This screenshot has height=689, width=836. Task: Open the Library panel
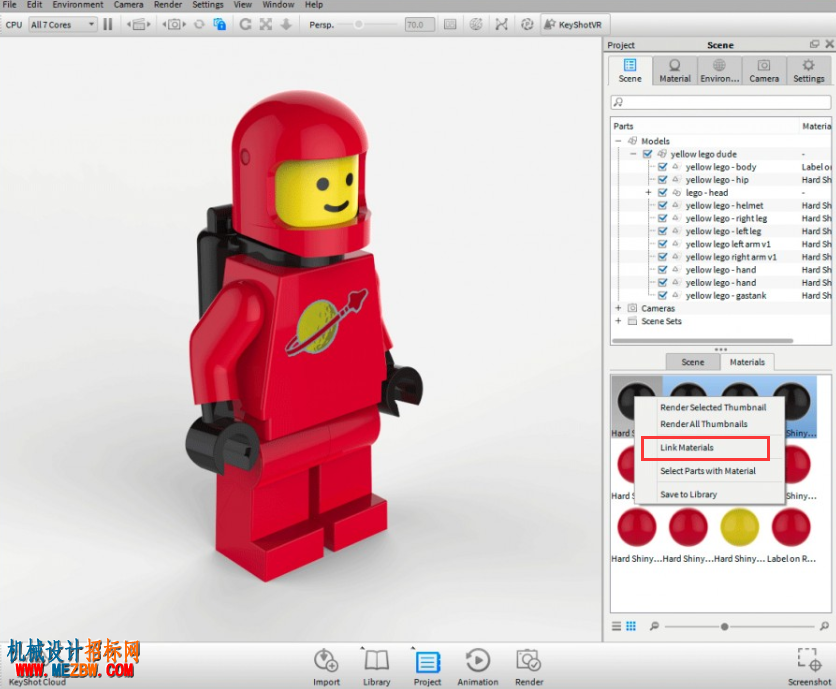(376, 667)
